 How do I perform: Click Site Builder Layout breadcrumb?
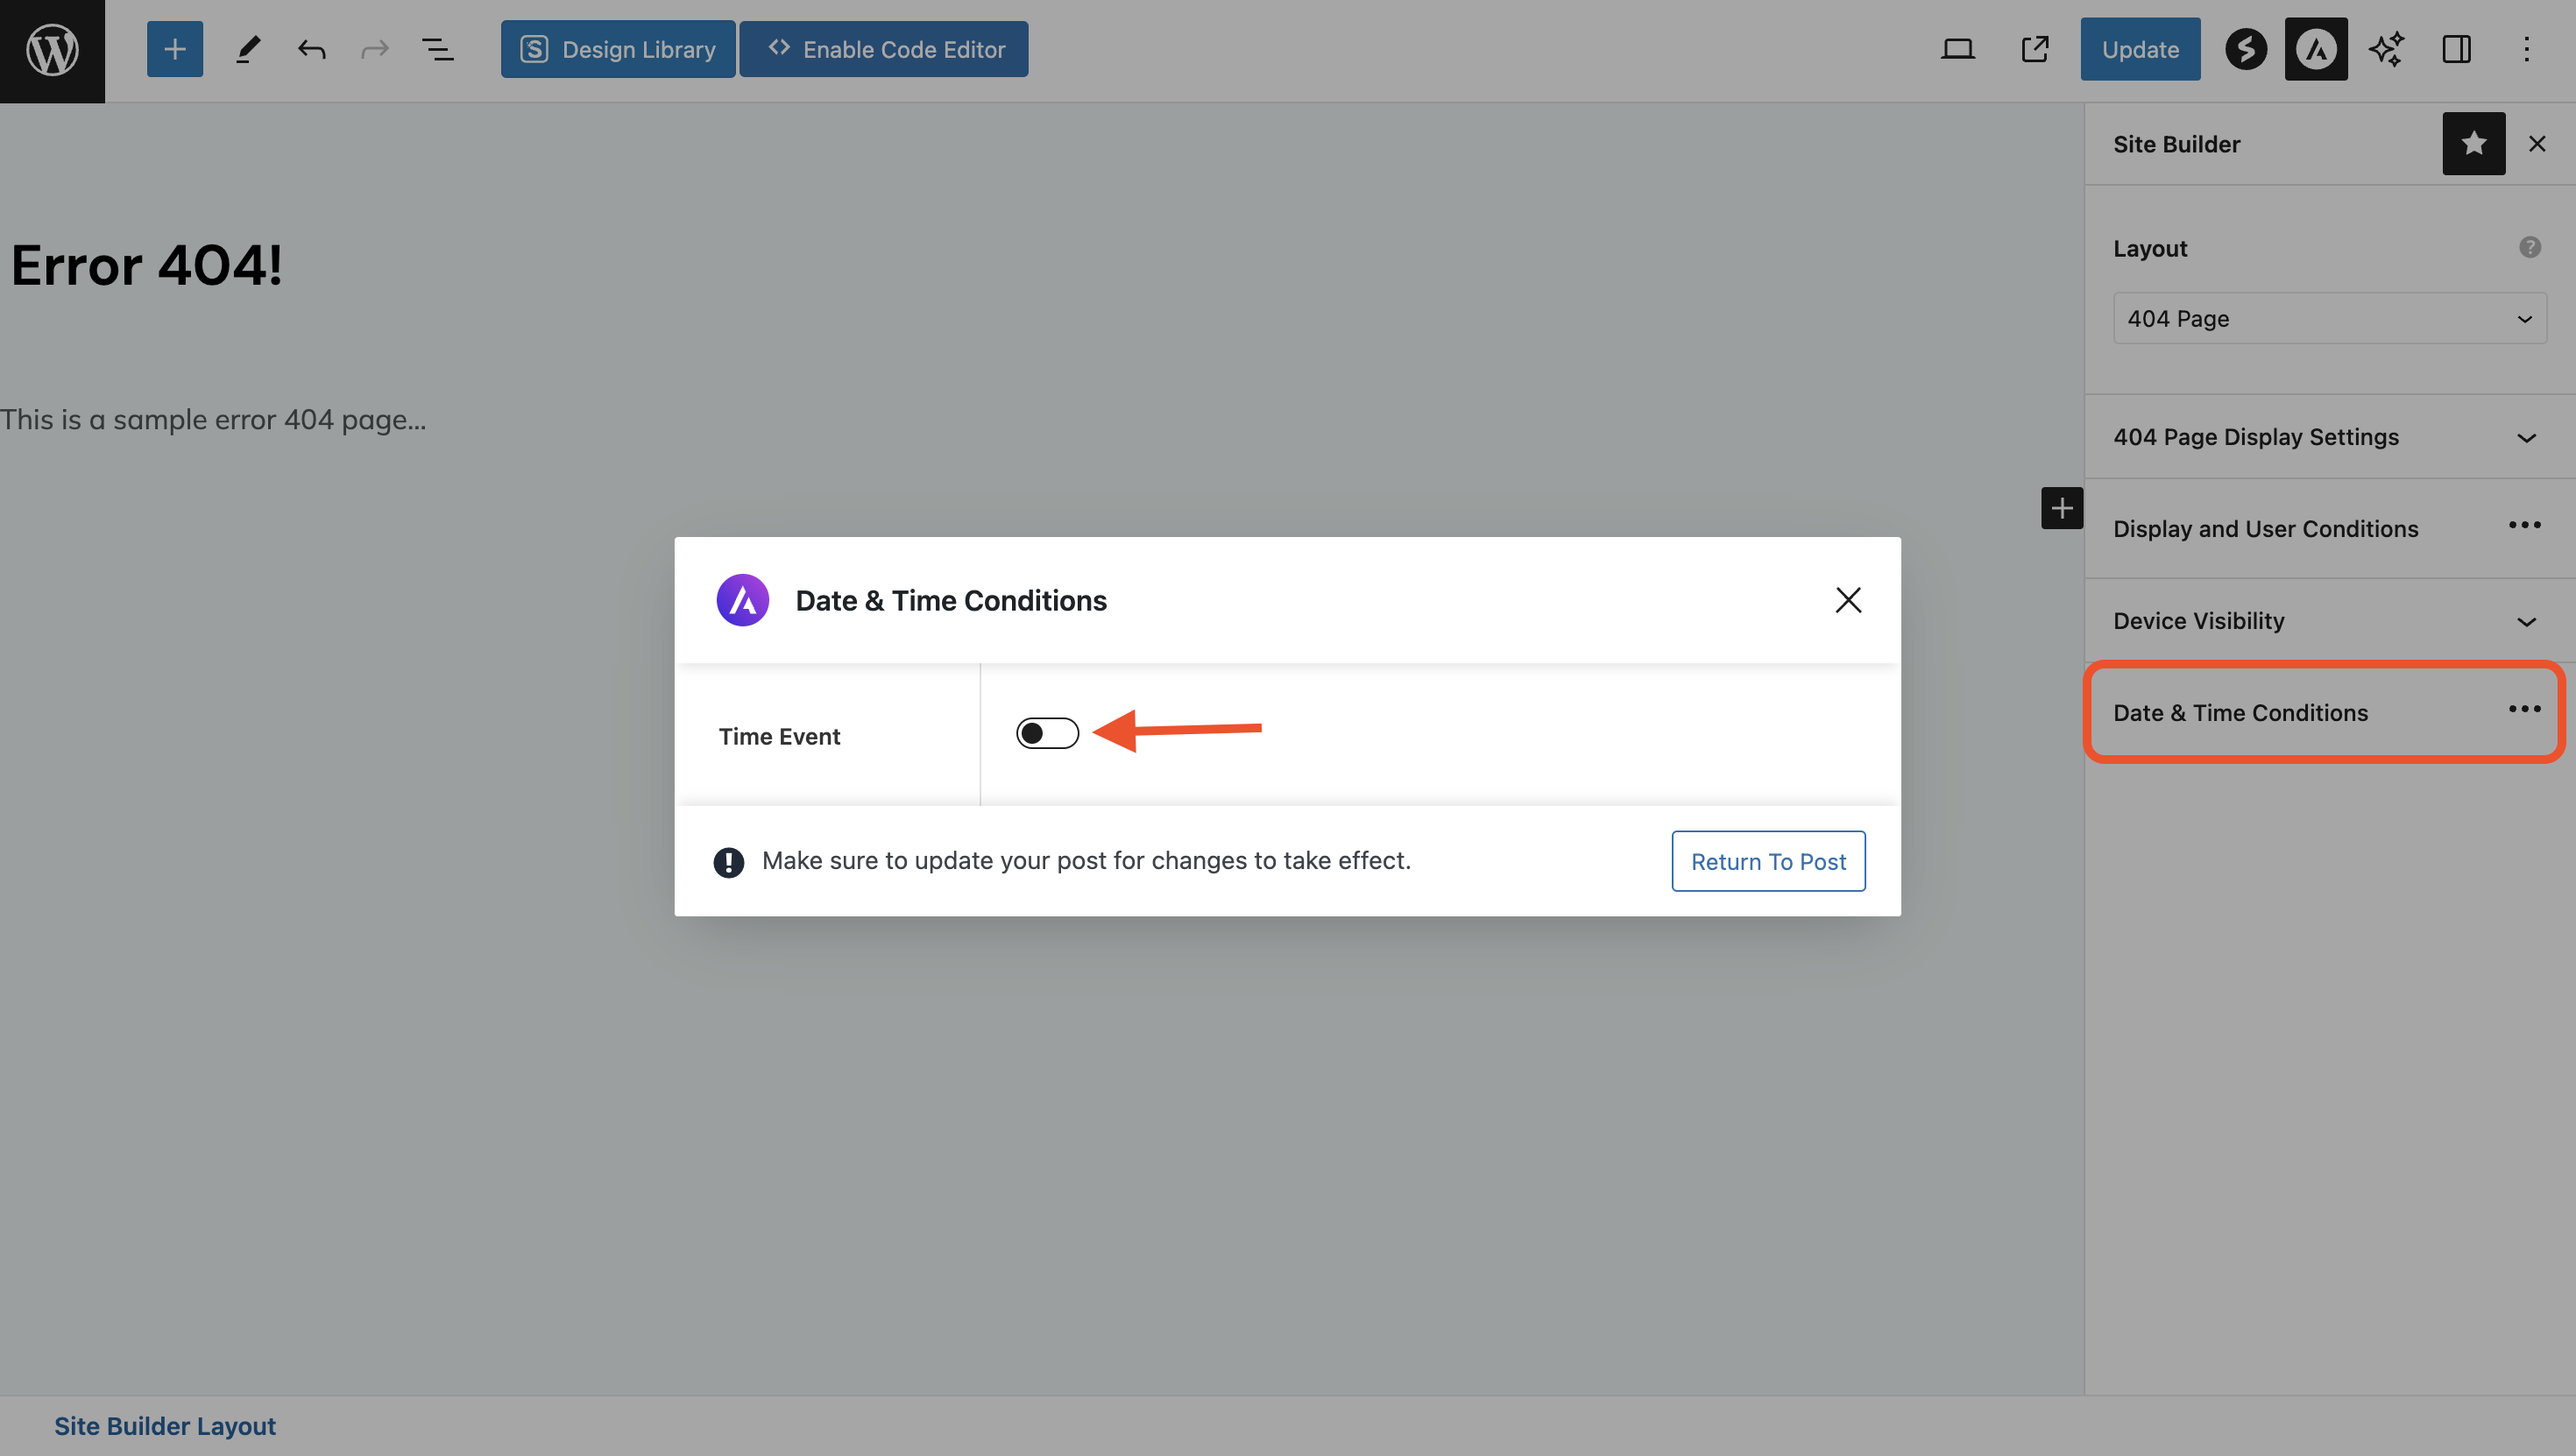click(165, 1426)
